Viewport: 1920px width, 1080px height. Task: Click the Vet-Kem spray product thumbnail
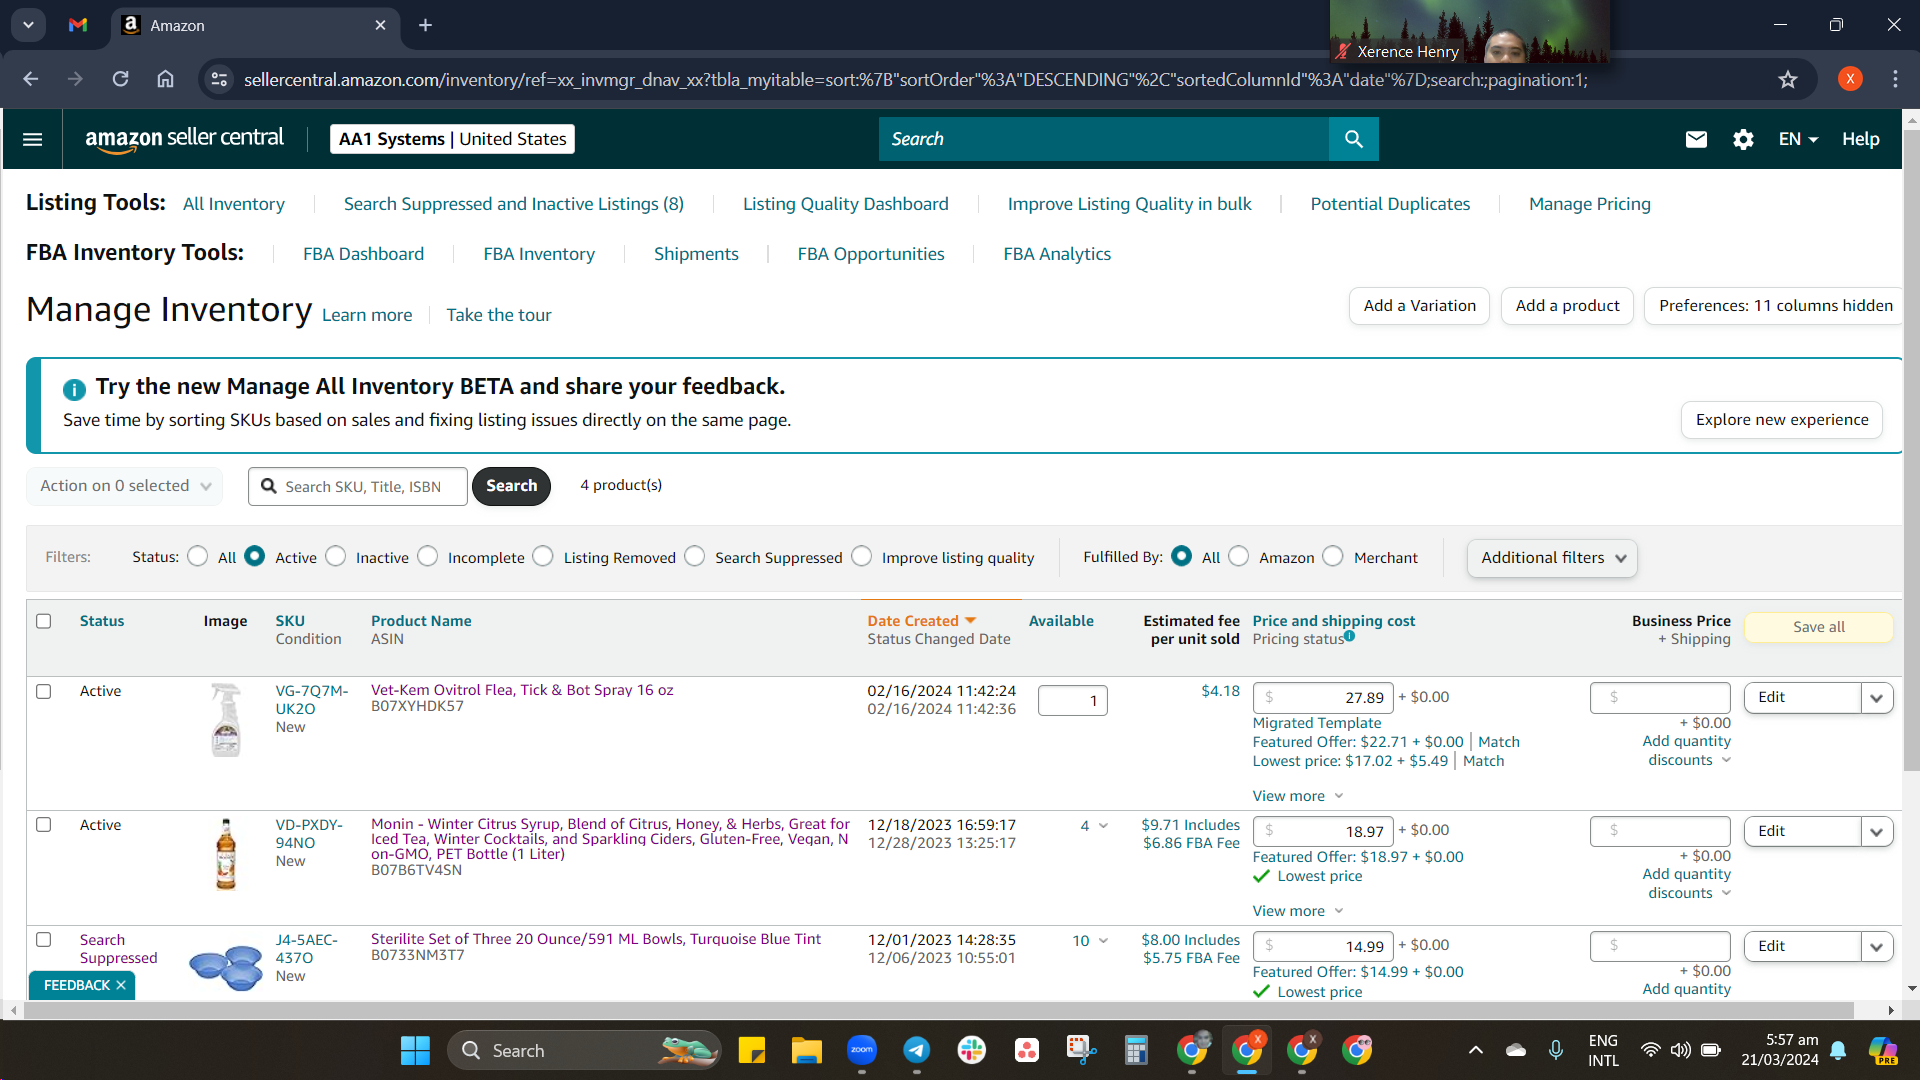pyautogui.click(x=226, y=719)
